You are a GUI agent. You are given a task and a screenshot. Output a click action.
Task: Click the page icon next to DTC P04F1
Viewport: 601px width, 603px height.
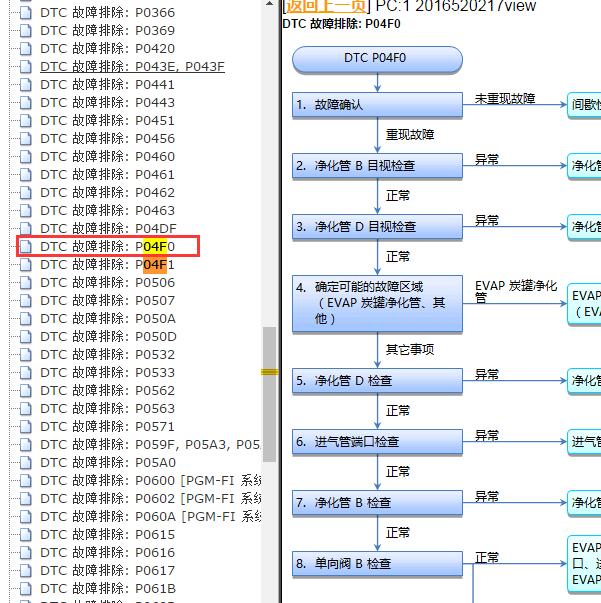point(25,265)
